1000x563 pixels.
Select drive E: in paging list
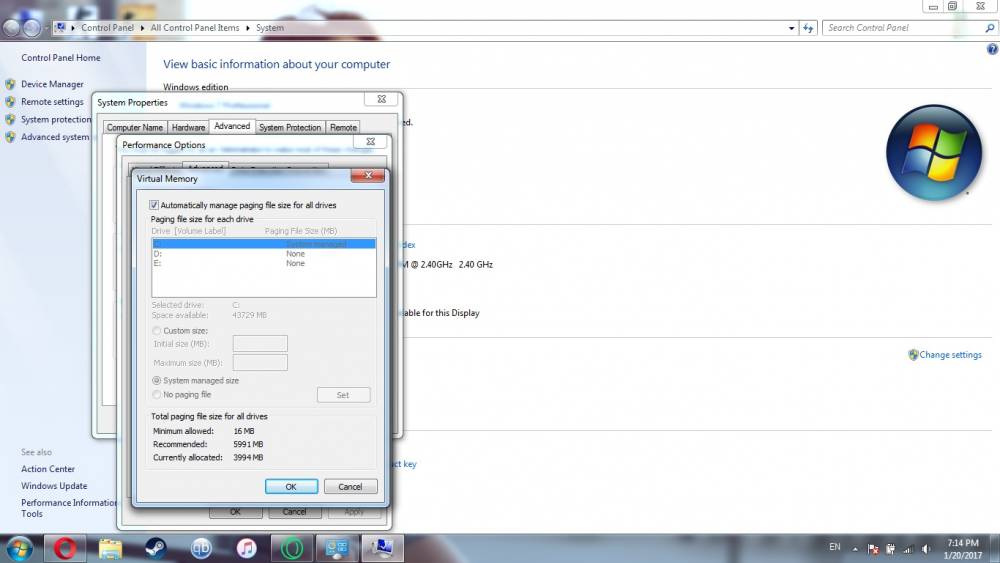coord(263,263)
